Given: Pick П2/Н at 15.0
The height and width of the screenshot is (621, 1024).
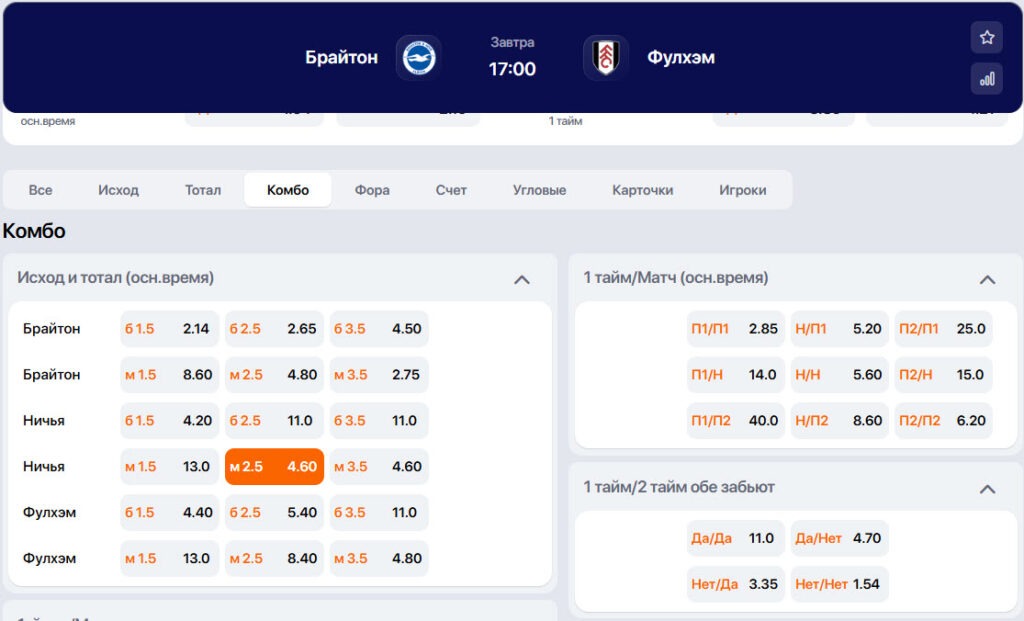Looking at the screenshot, I should pos(943,375).
